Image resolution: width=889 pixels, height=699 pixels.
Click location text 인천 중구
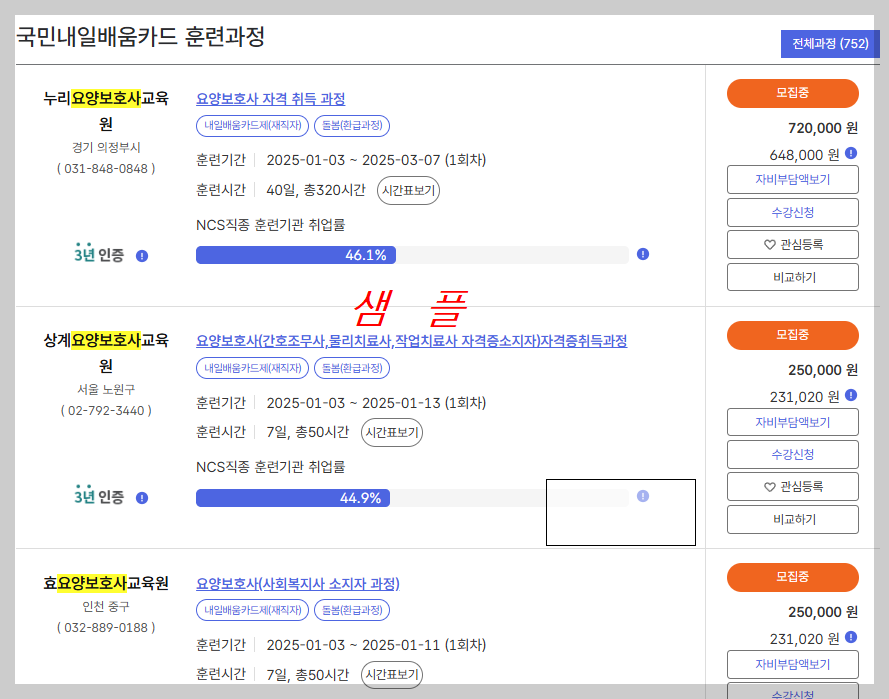pyautogui.click(x=106, y=607)
